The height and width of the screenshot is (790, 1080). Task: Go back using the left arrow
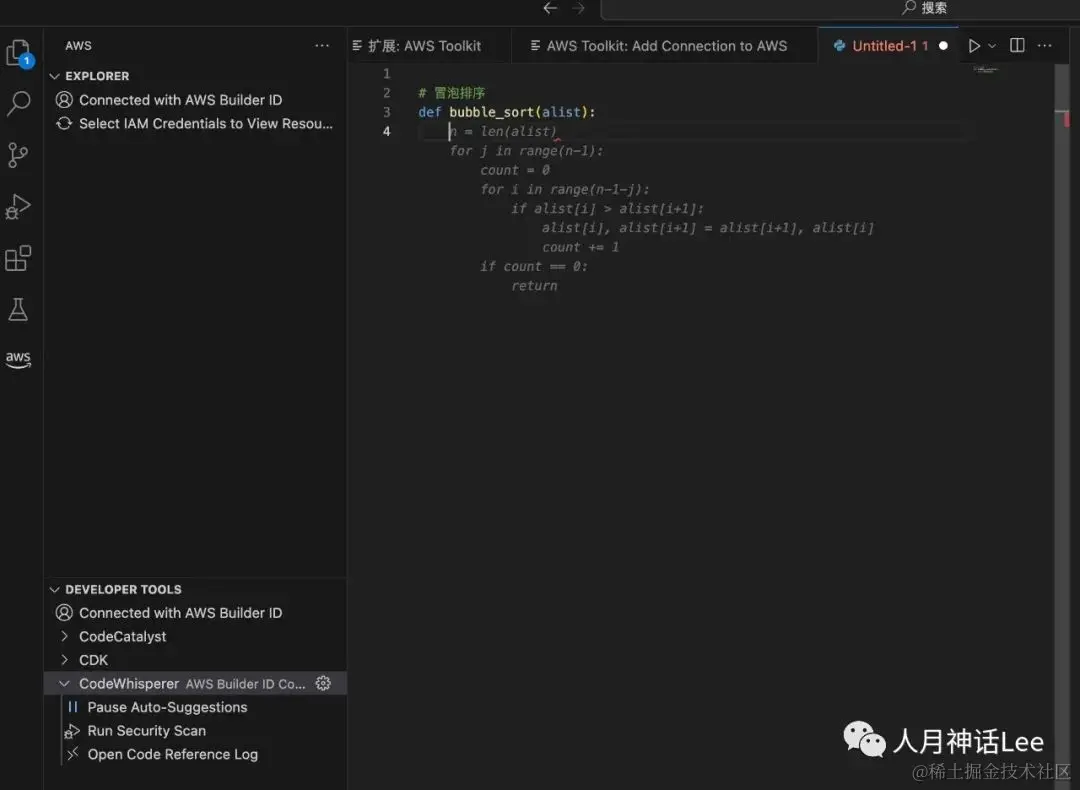(550, 8)
